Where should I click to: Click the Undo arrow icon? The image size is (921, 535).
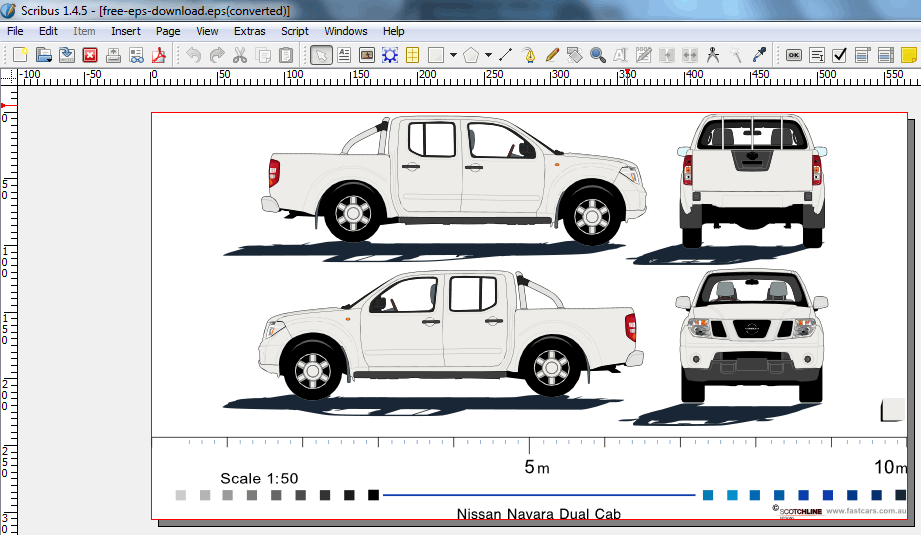tap(193, 55)
